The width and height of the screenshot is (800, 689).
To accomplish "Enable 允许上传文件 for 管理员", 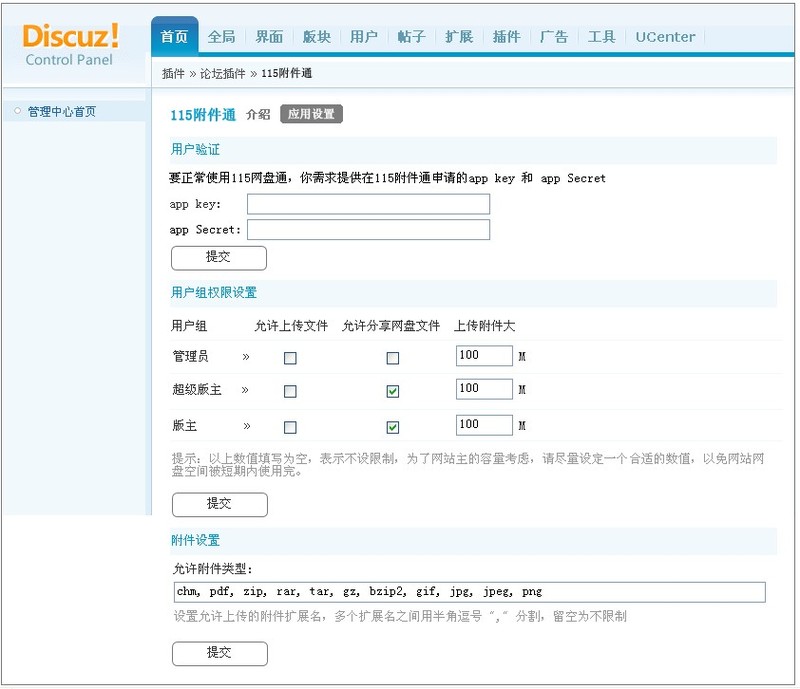I will click(x=290, y=358).
